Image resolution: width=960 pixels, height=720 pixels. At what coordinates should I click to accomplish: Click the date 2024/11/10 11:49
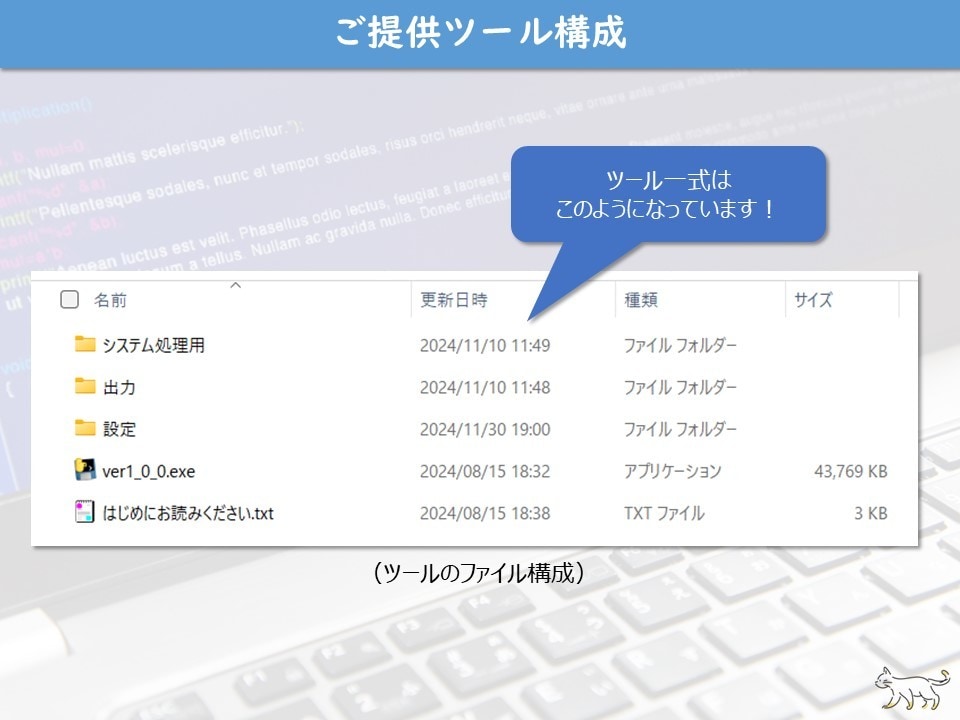[485, 345]
